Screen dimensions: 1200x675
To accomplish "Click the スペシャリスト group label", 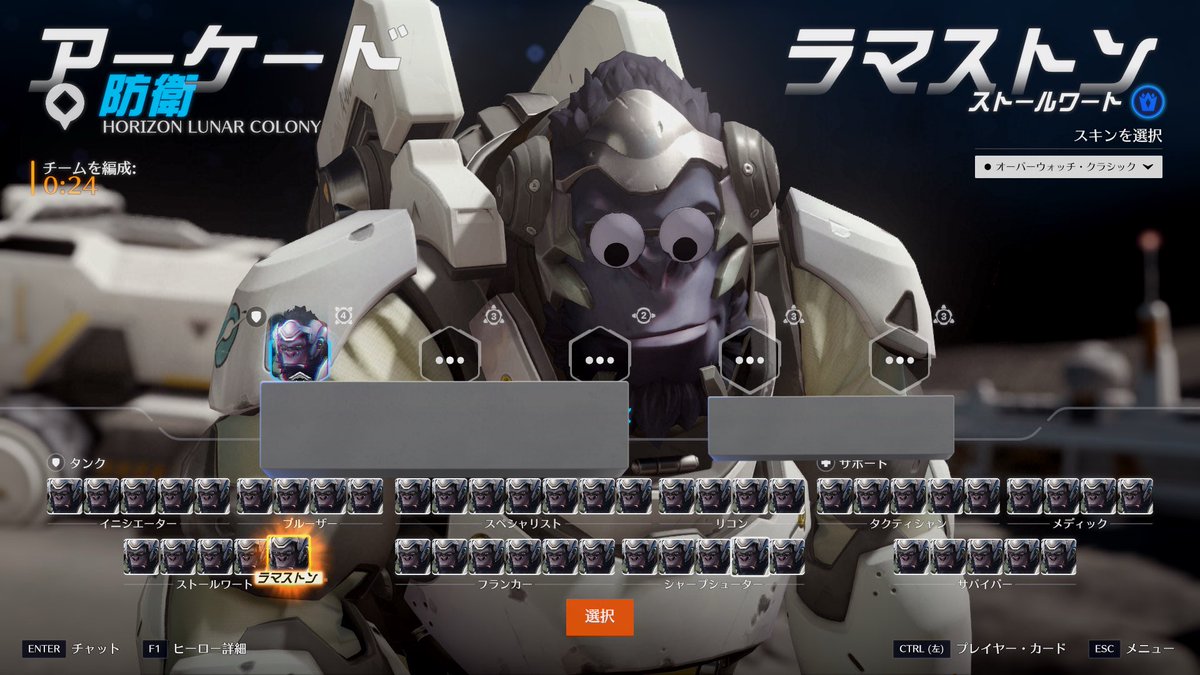I will [523, 523].
